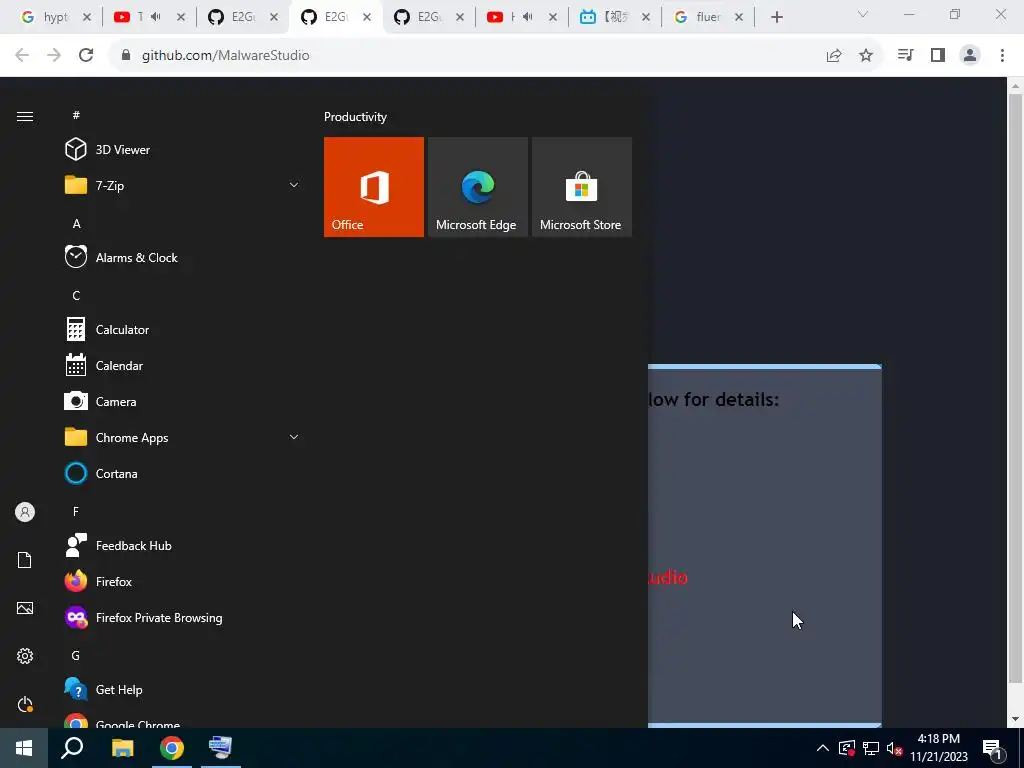Open 3D Viewer from the Start menu
1024x768 pixels.
click(x=183, y=150)
